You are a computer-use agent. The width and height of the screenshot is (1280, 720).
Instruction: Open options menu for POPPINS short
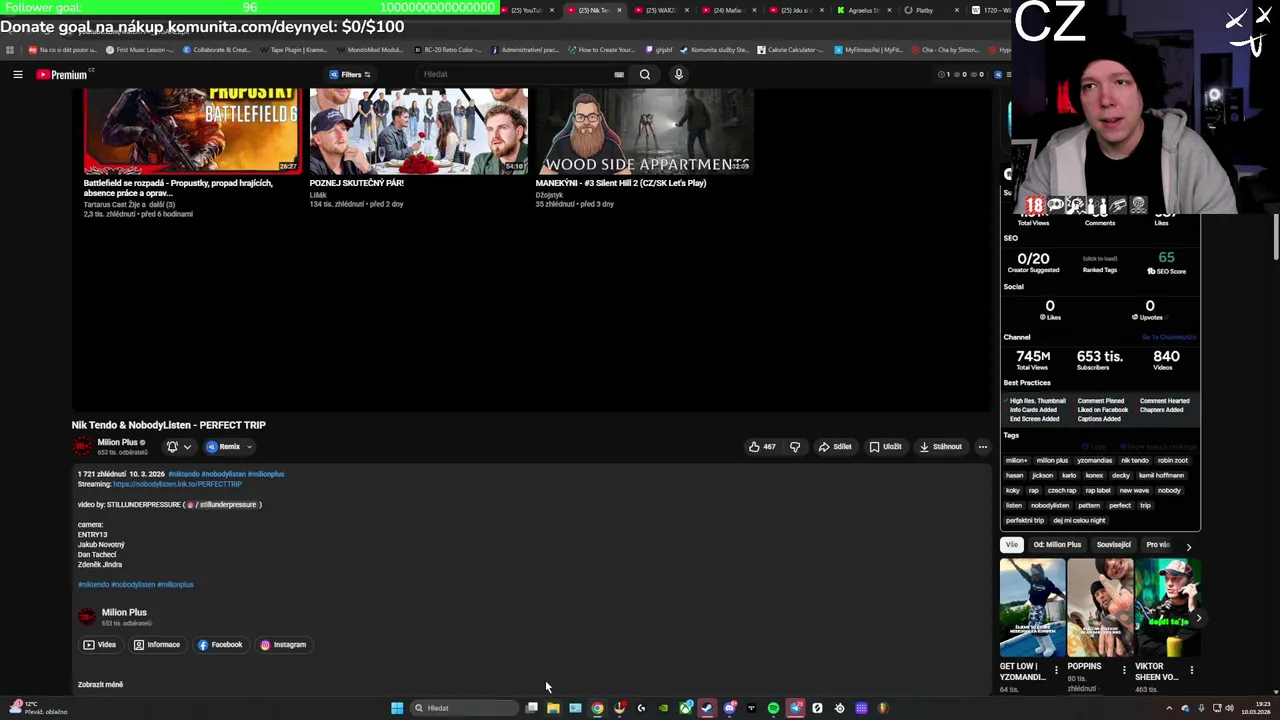coord(1124,670)
